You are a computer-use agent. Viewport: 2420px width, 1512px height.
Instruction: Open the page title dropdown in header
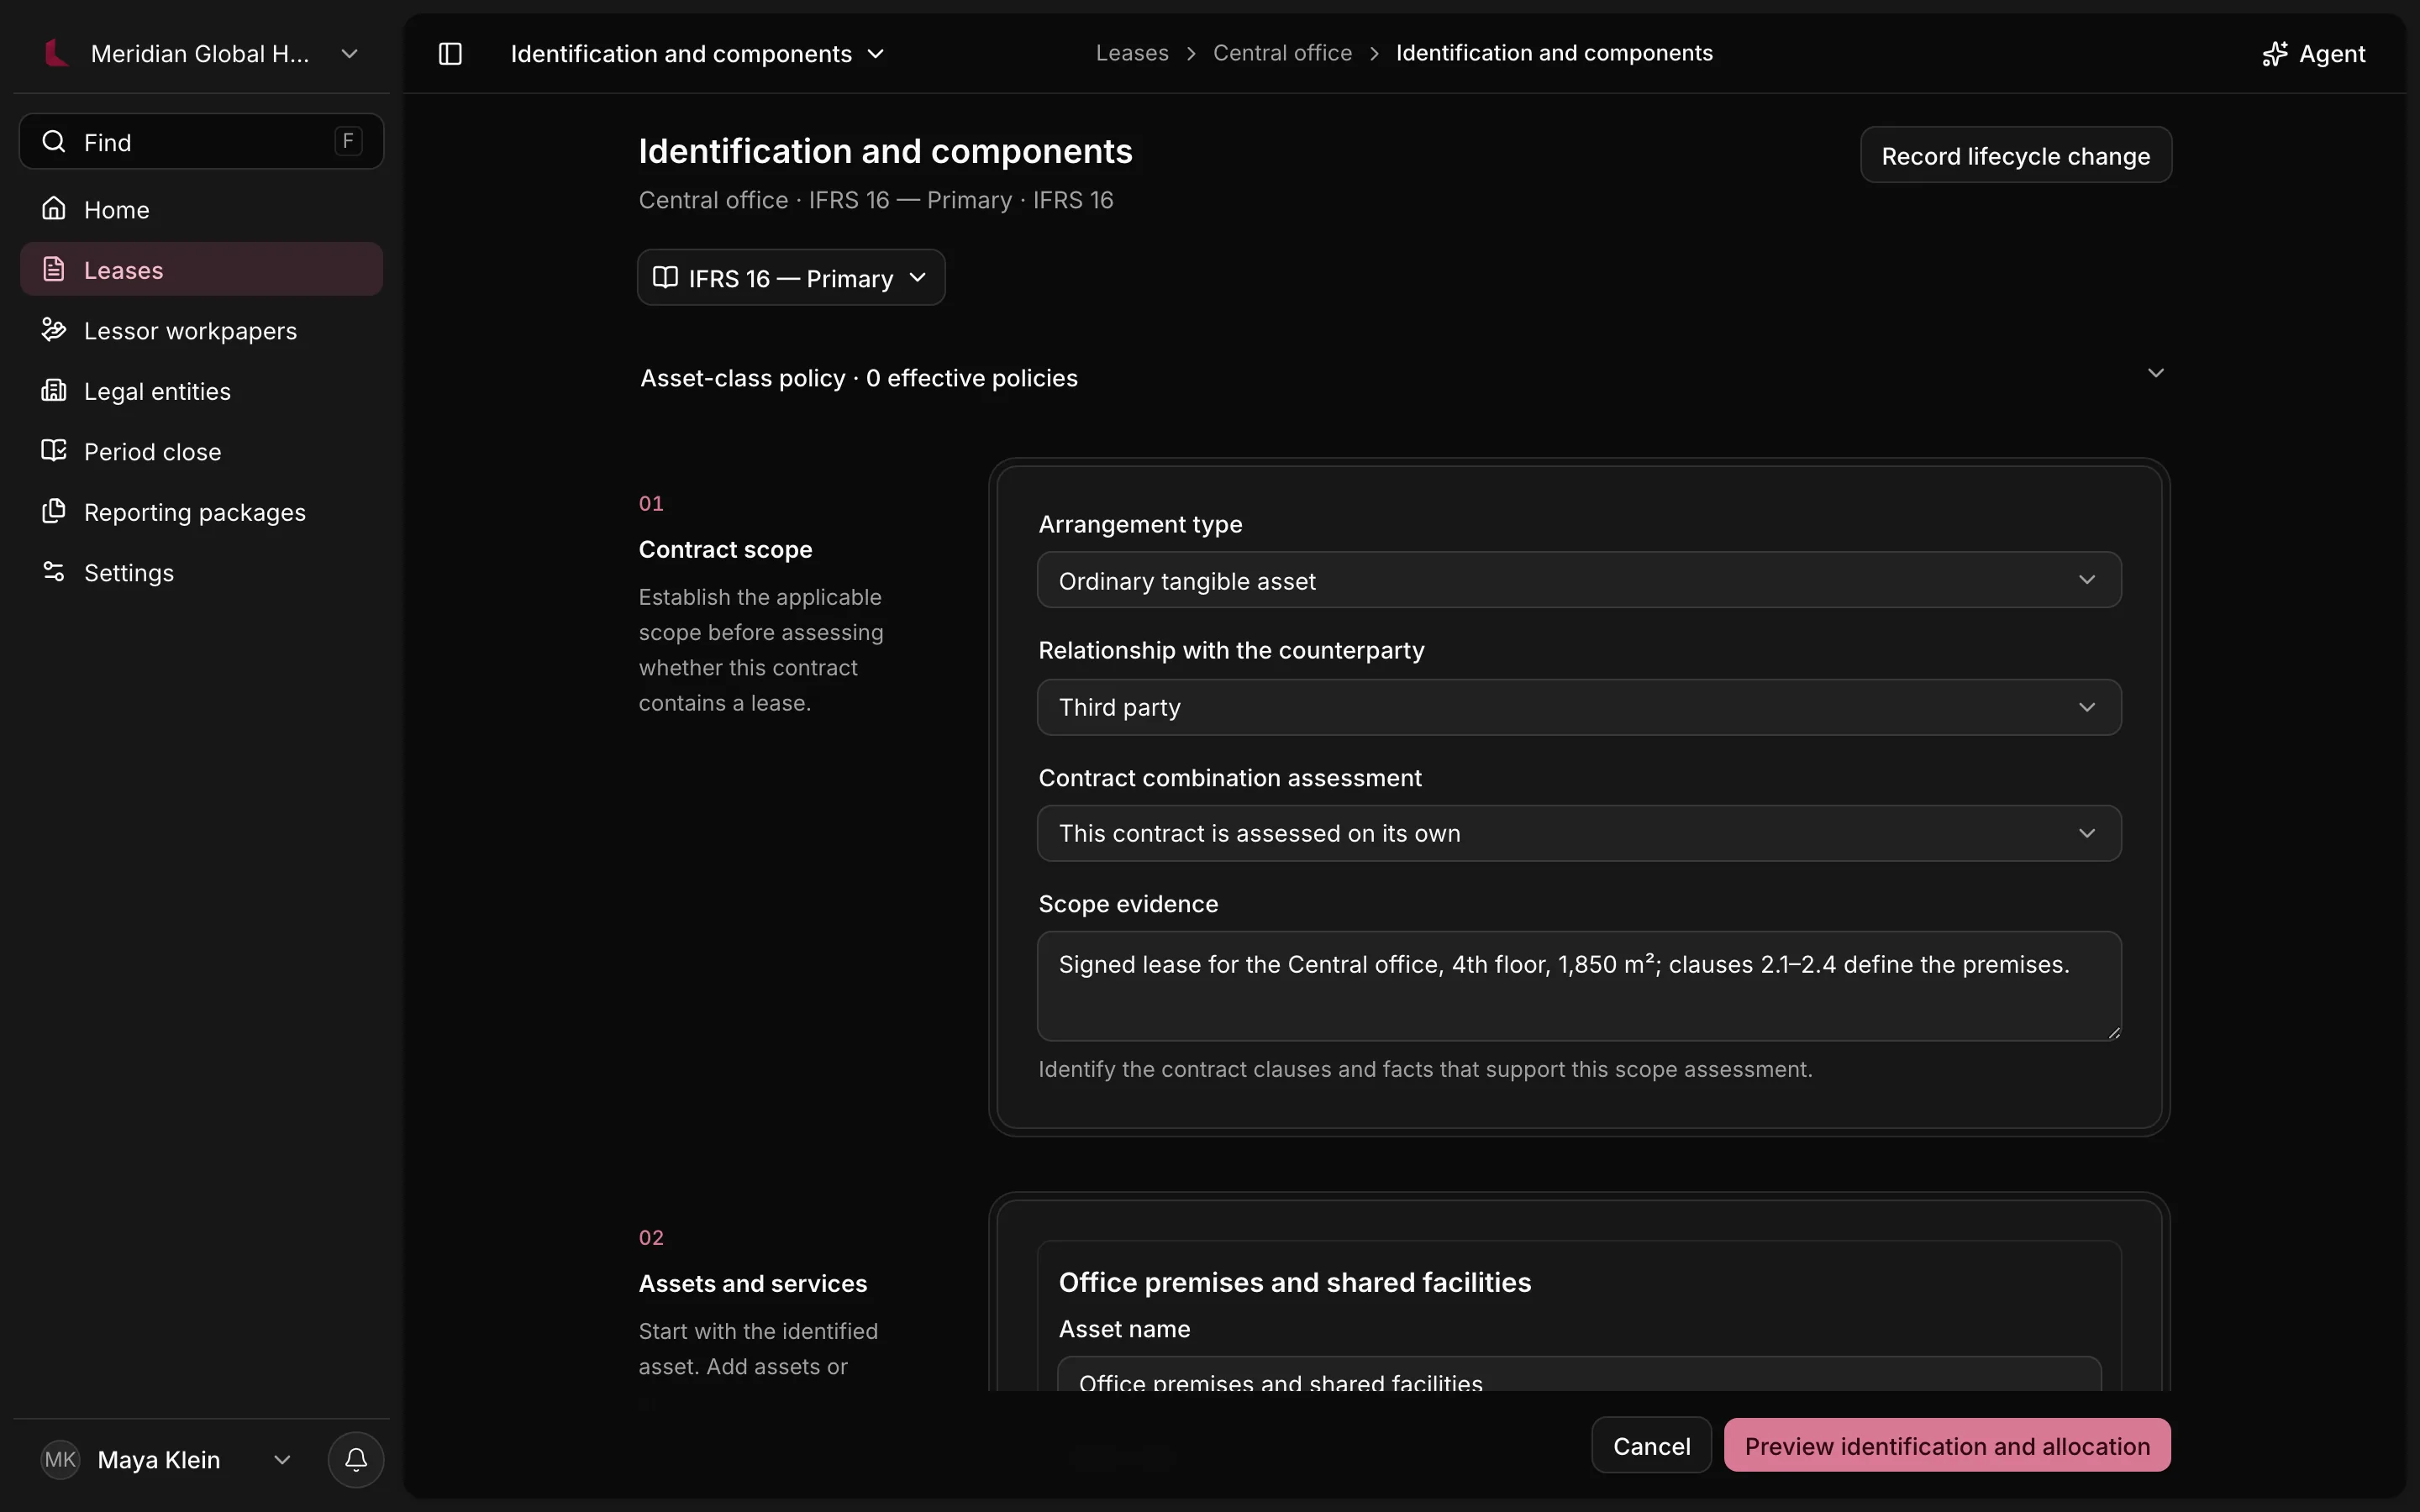pyautogui.click(x=698, y=54)
